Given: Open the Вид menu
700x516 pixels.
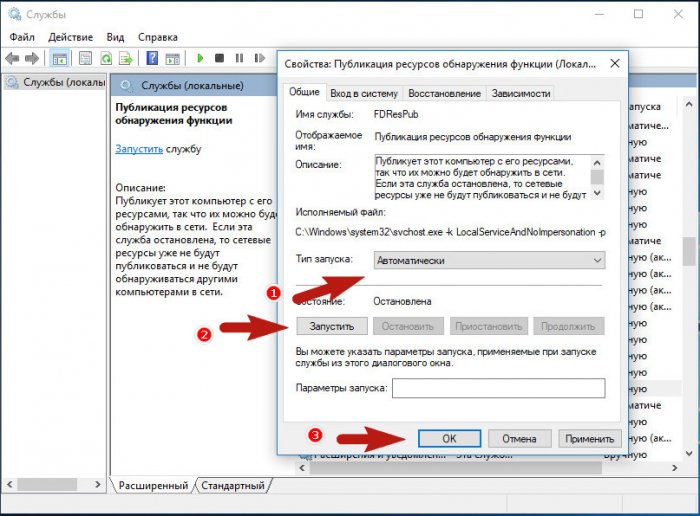Looking at the screenshot, I should [115, 37].
